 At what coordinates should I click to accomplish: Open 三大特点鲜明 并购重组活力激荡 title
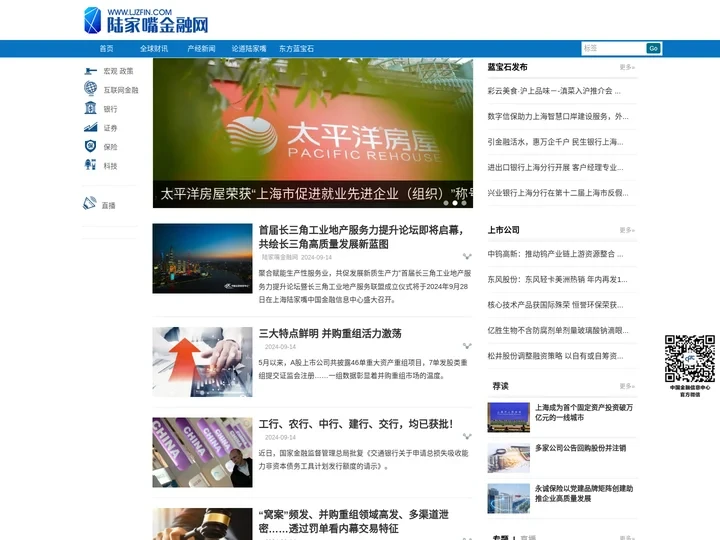(x=330, y=333)
